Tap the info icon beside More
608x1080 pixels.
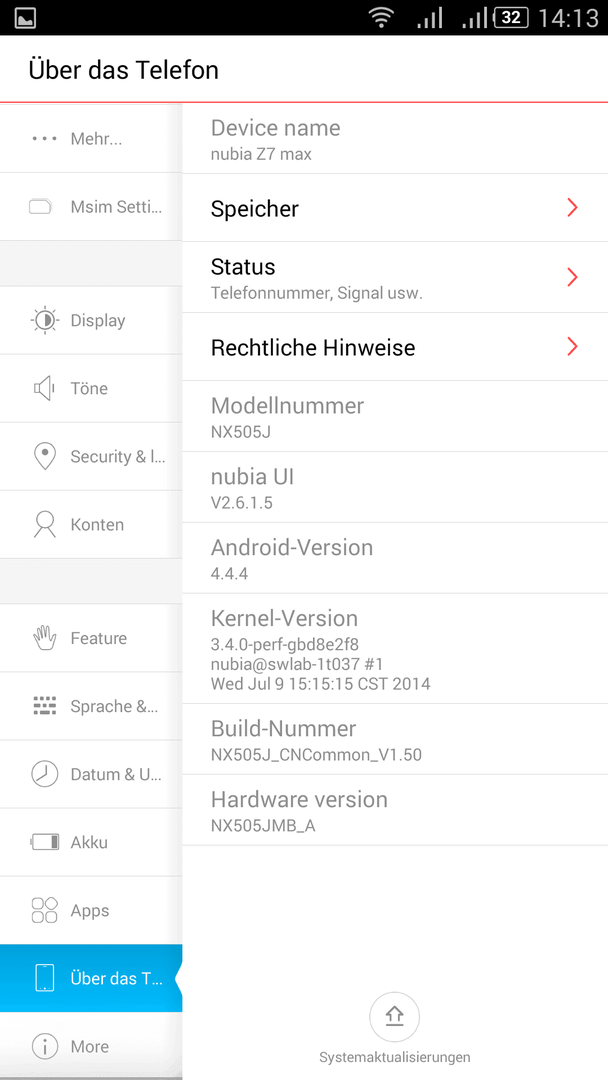(x=45, y=1046)
